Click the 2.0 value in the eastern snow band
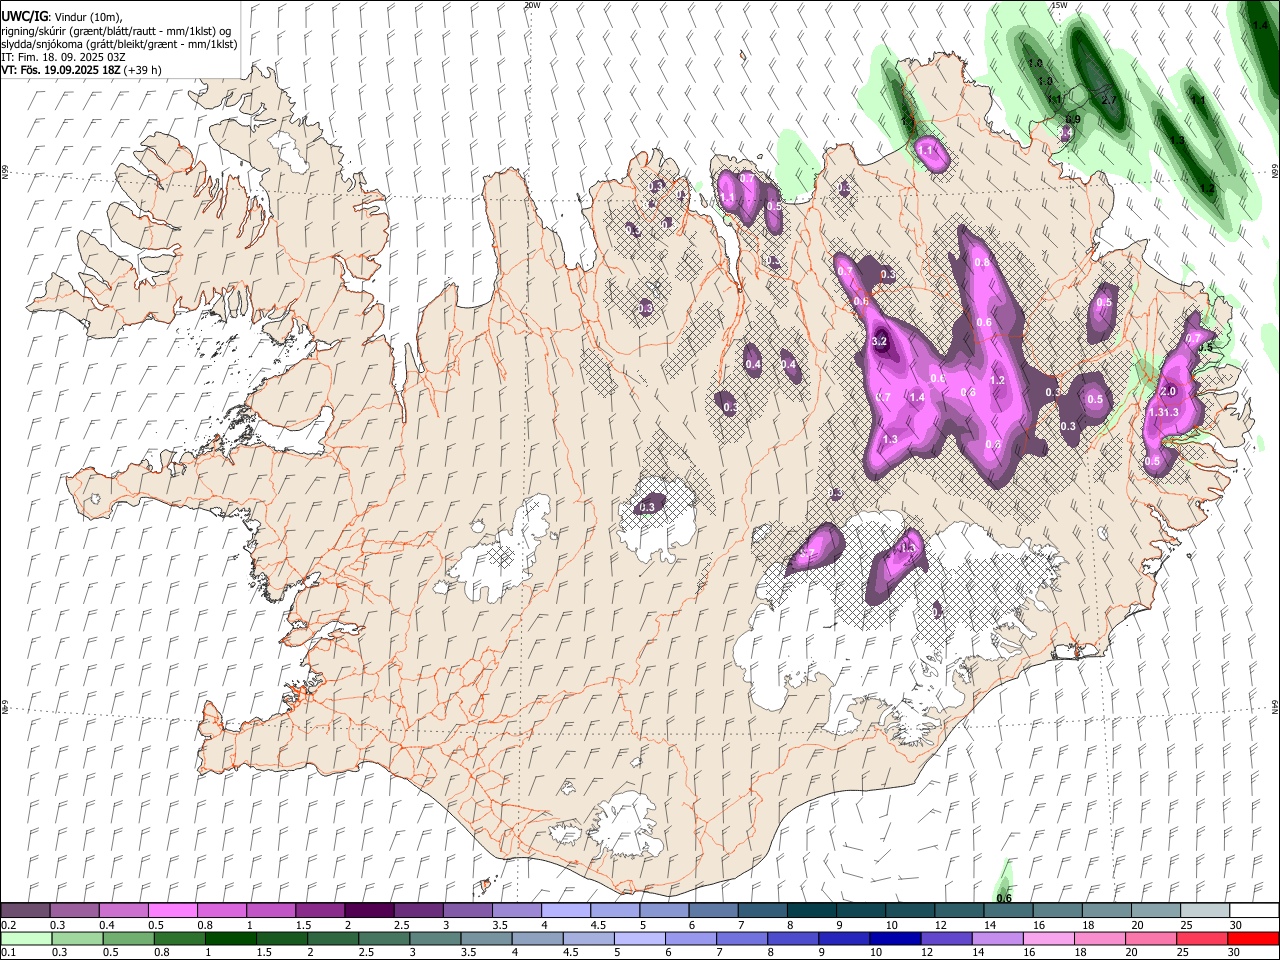Screen dimensions: 1280x960 coord(1168,391)
